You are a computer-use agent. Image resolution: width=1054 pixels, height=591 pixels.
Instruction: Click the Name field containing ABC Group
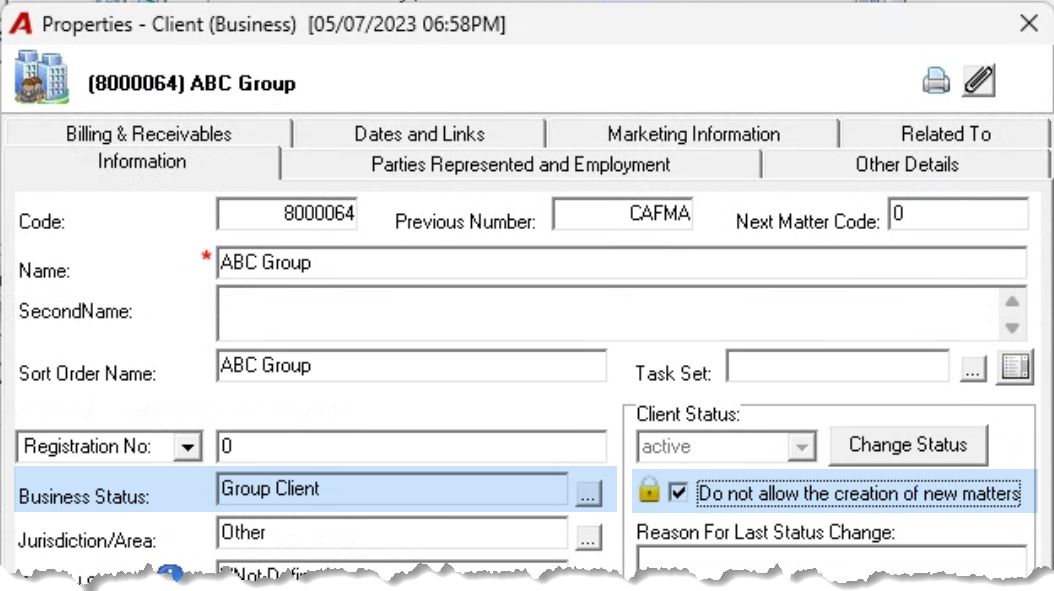coord(622,262)
